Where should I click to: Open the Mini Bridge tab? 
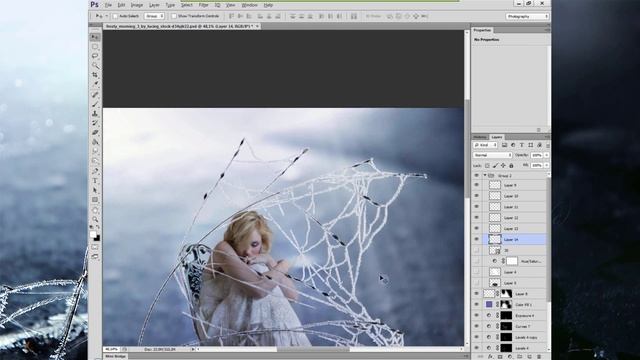(x=116, y=356)
